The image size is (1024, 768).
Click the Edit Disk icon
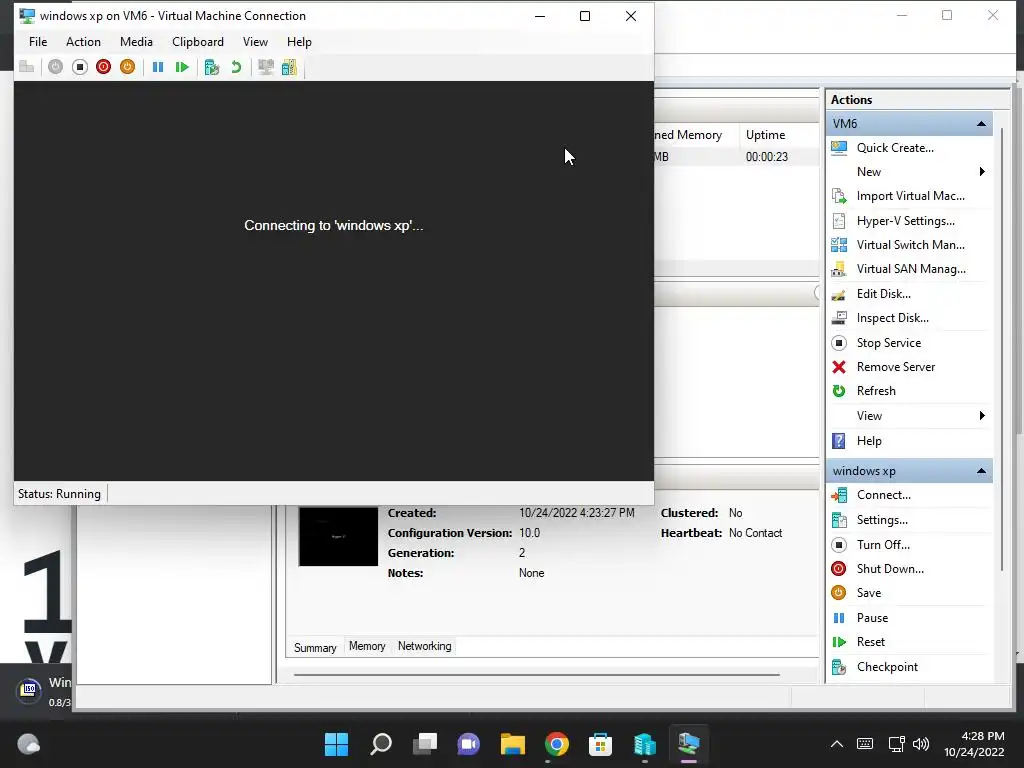pyautogui.click(x=839, y=294)
